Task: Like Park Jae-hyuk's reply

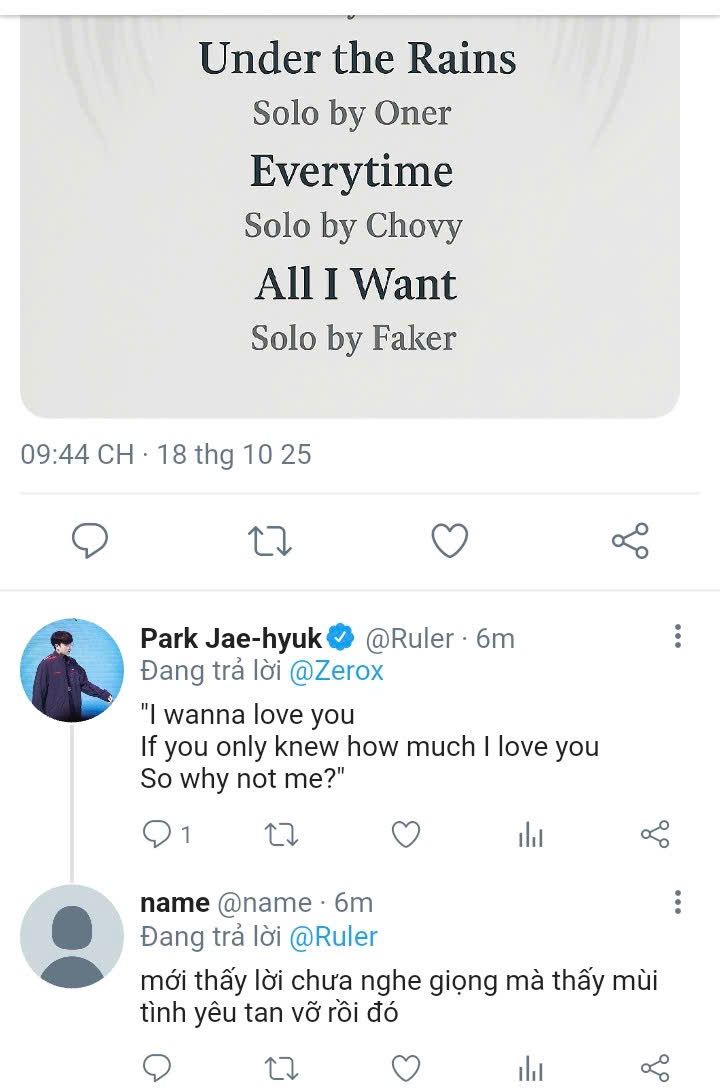Action: pyautogui.click(x=405, y=834)
